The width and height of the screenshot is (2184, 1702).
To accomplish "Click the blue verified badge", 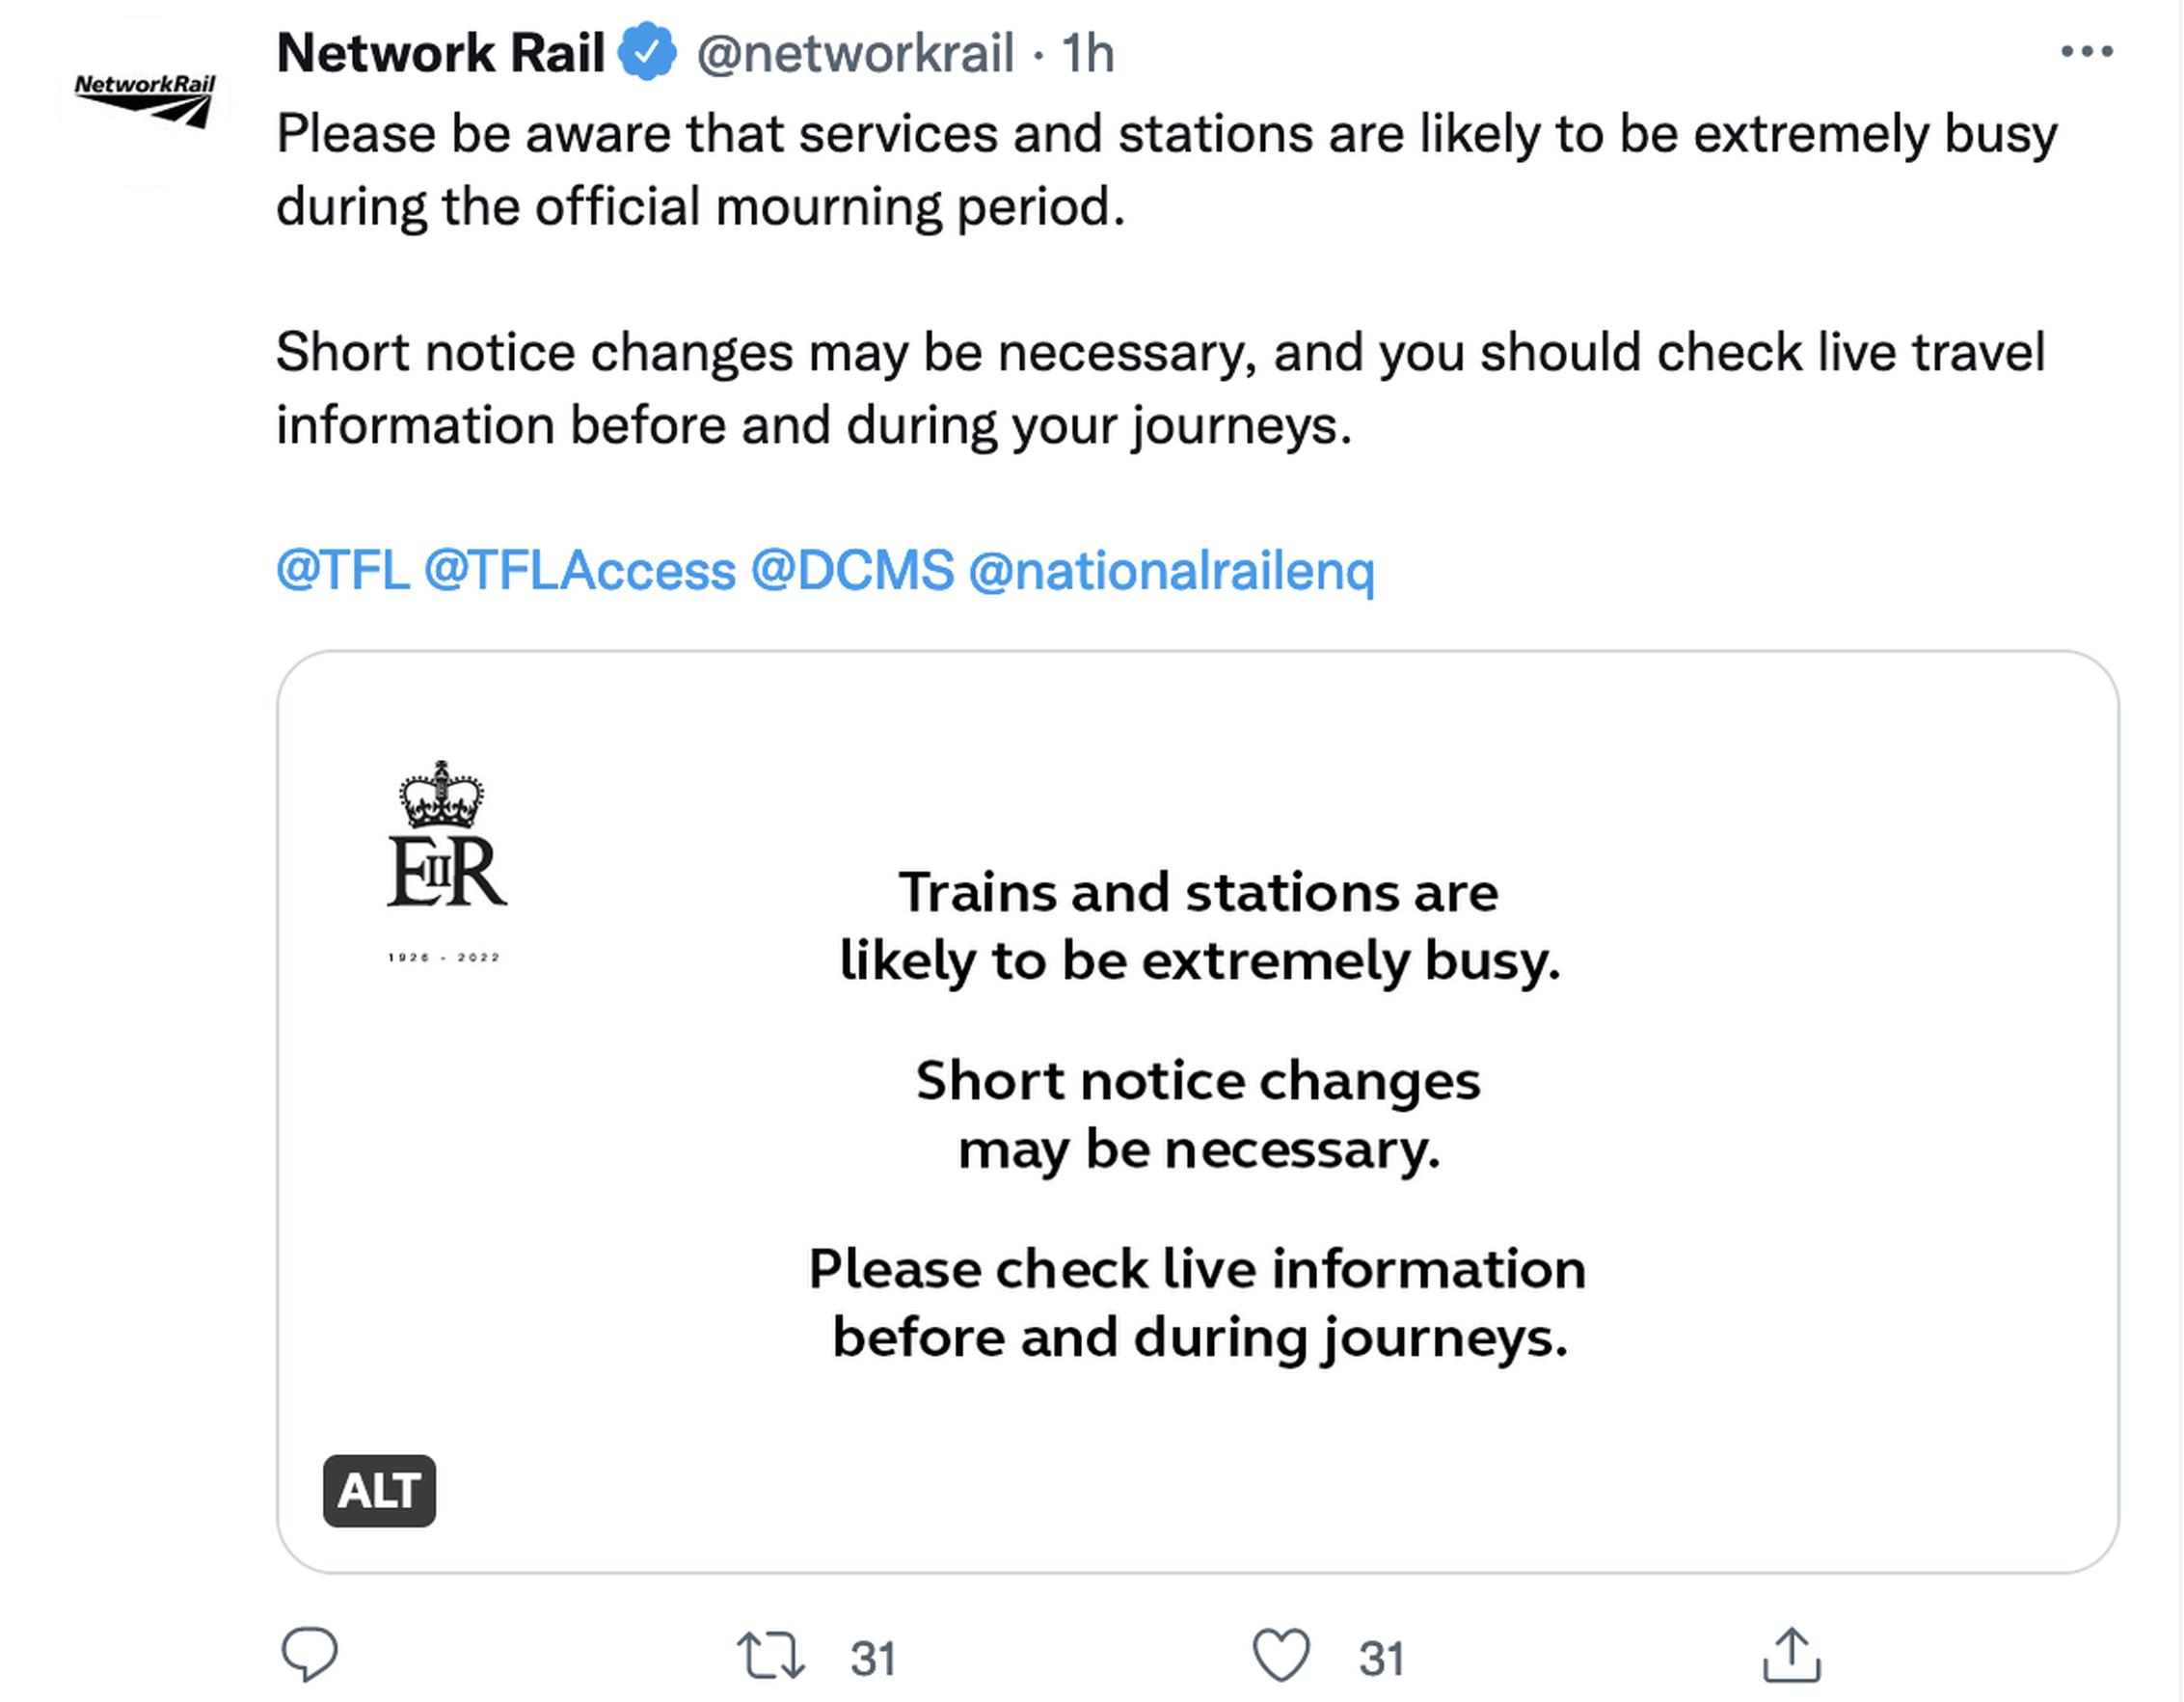I will (647, 52).
